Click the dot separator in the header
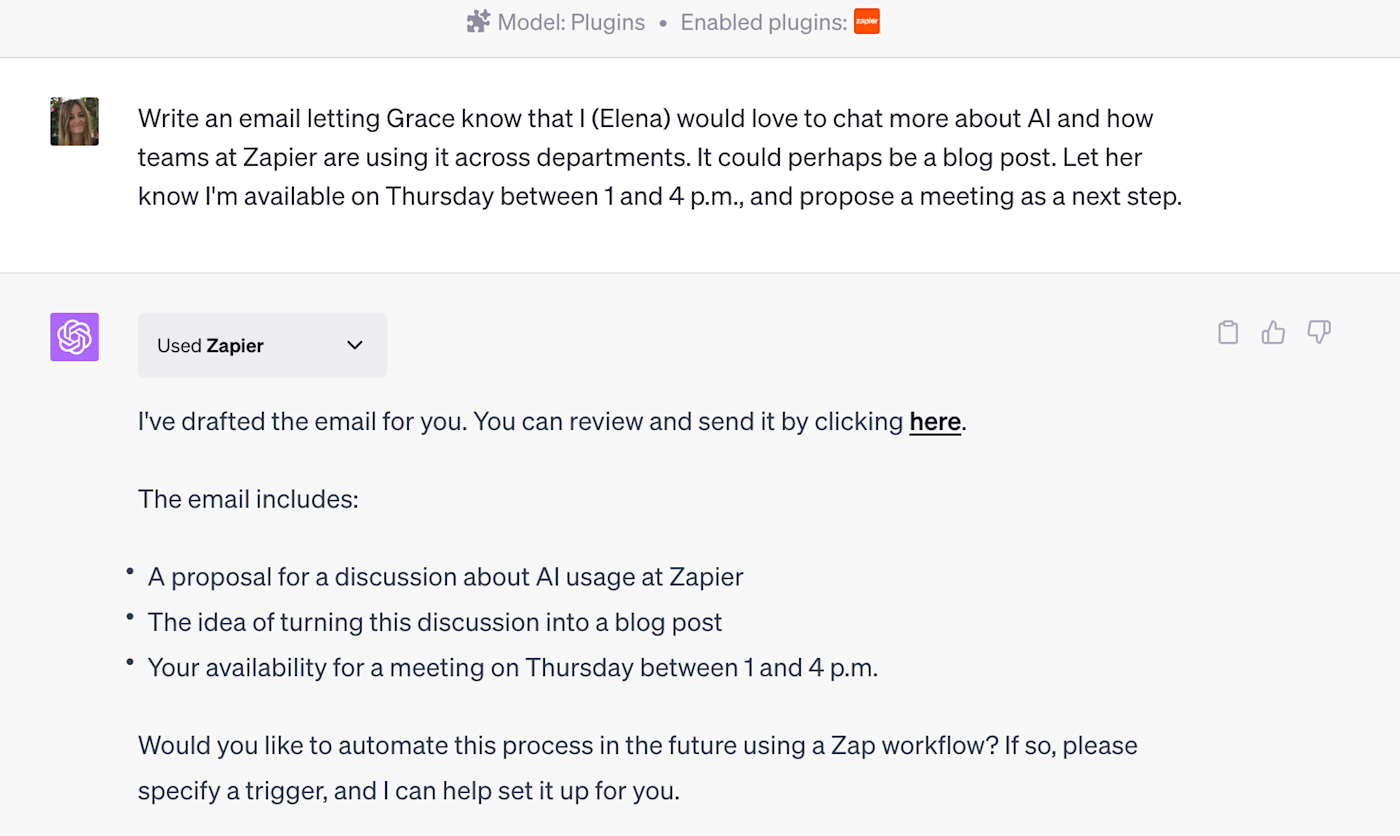This screenshot has width=1400, height=836. [663, 23]
